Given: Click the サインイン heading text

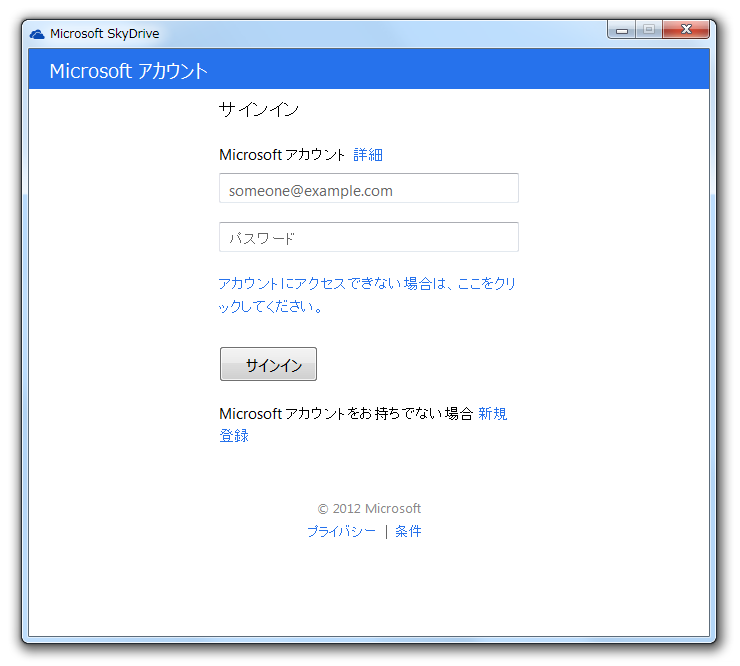Looking at the screenshot, I should [259, 110].
